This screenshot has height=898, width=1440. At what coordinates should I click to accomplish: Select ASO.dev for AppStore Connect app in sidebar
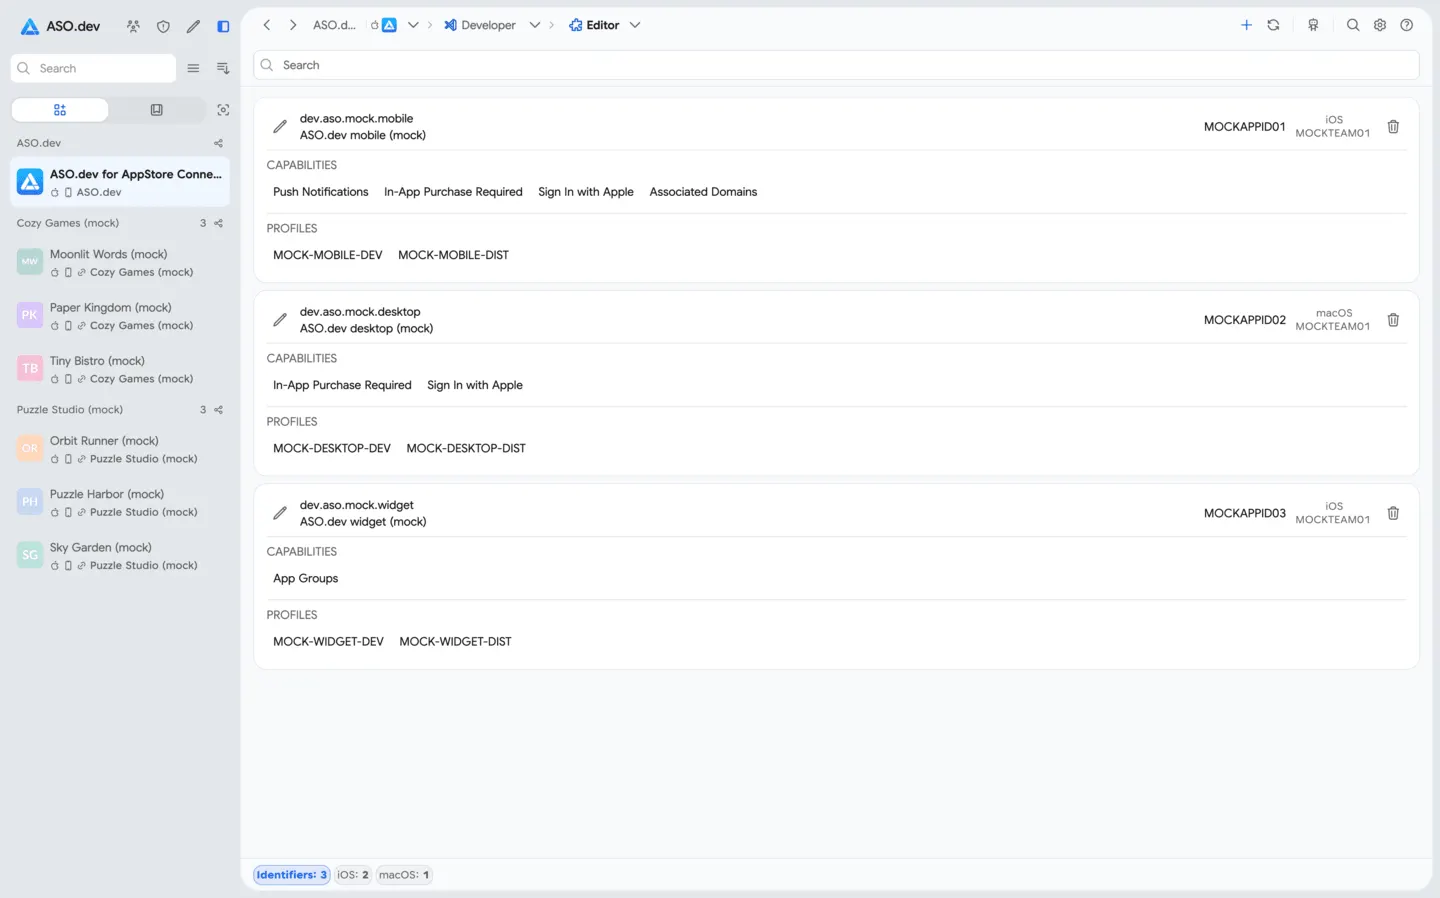[x=120, y=182]
